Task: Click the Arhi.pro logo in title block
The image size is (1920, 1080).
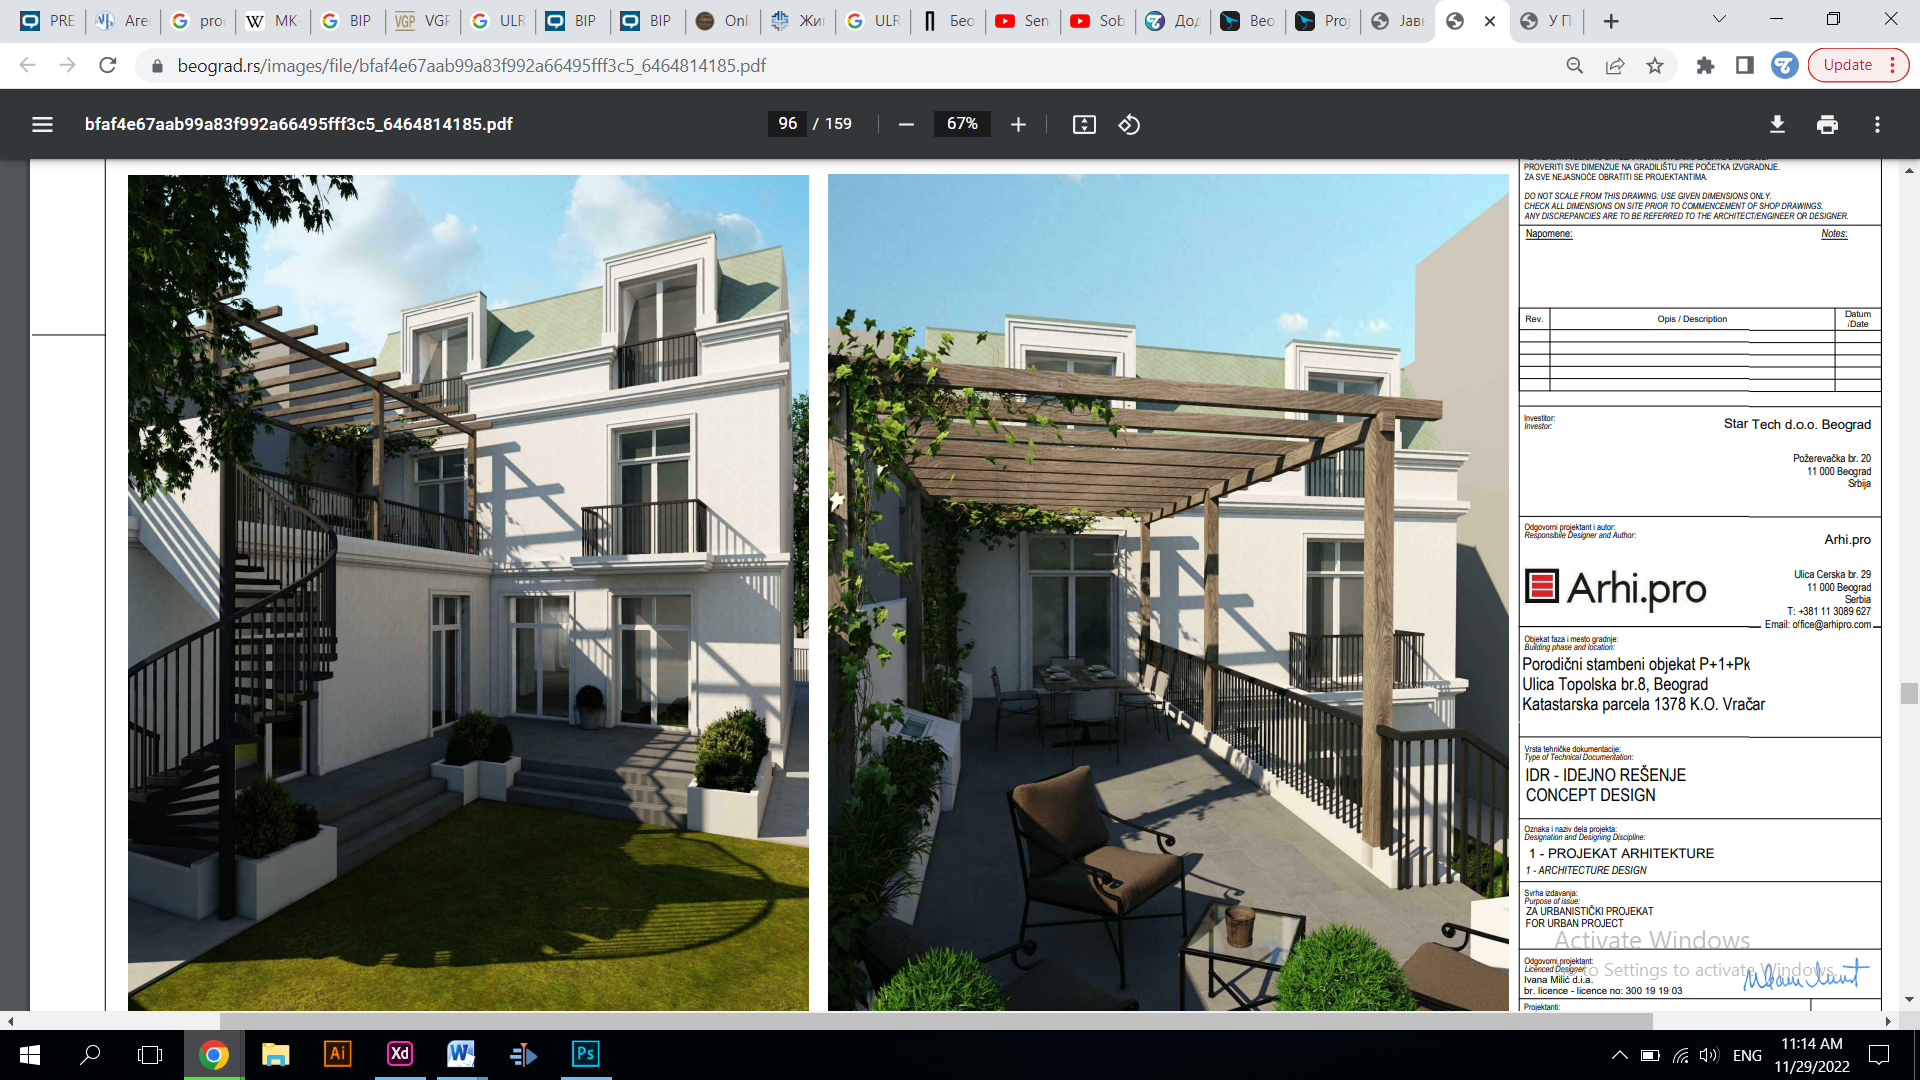Action: pyautogui.click(x=1615, y=588)
